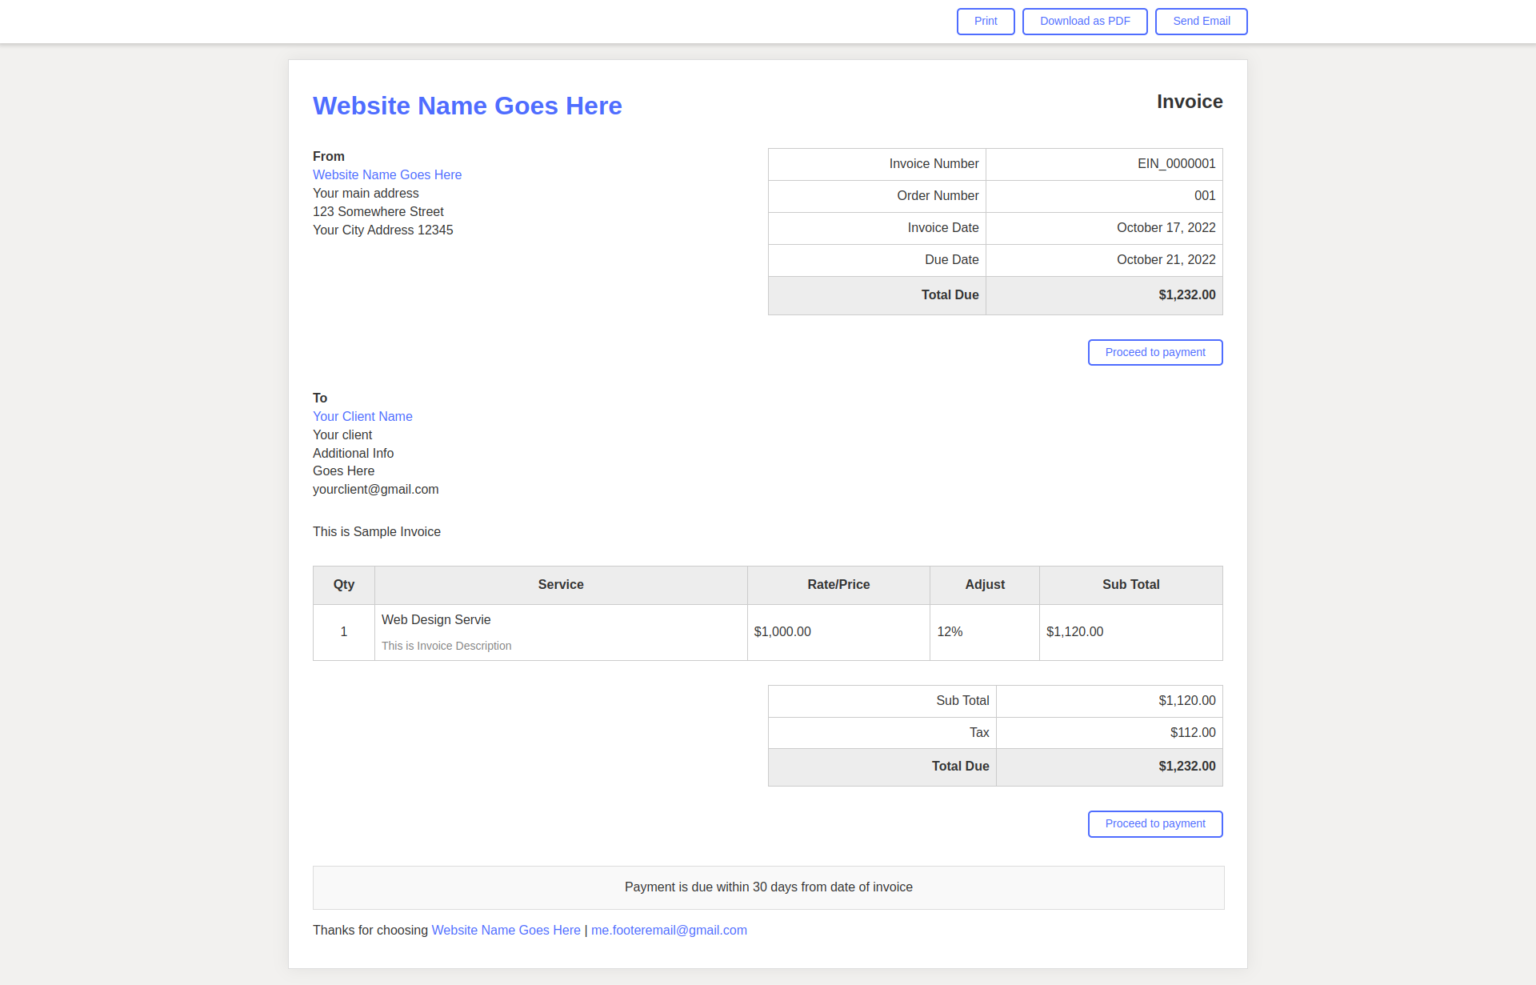Click the Your Client Name link
This screenshot has width=1536, height=985.
[362, 416]
